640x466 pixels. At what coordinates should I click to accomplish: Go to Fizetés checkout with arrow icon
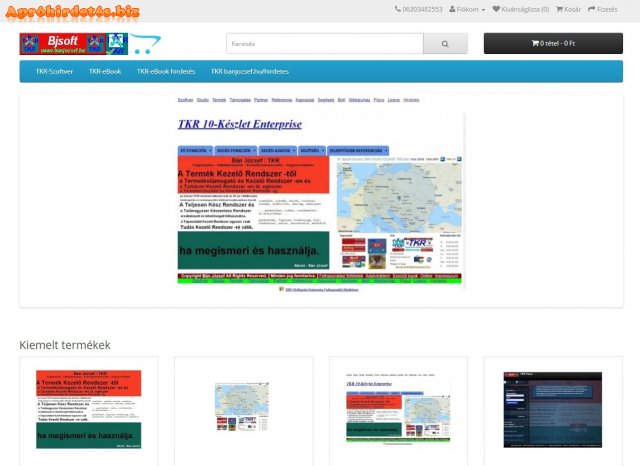(602, 9)
